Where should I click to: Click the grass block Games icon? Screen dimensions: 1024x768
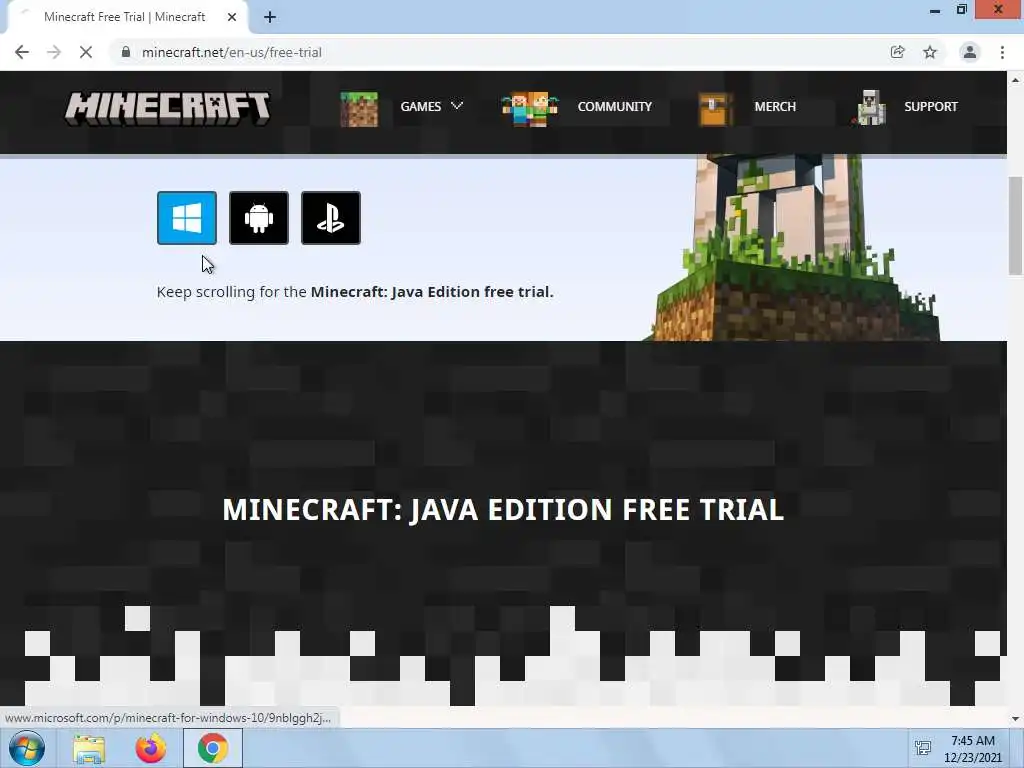(359, 109)
